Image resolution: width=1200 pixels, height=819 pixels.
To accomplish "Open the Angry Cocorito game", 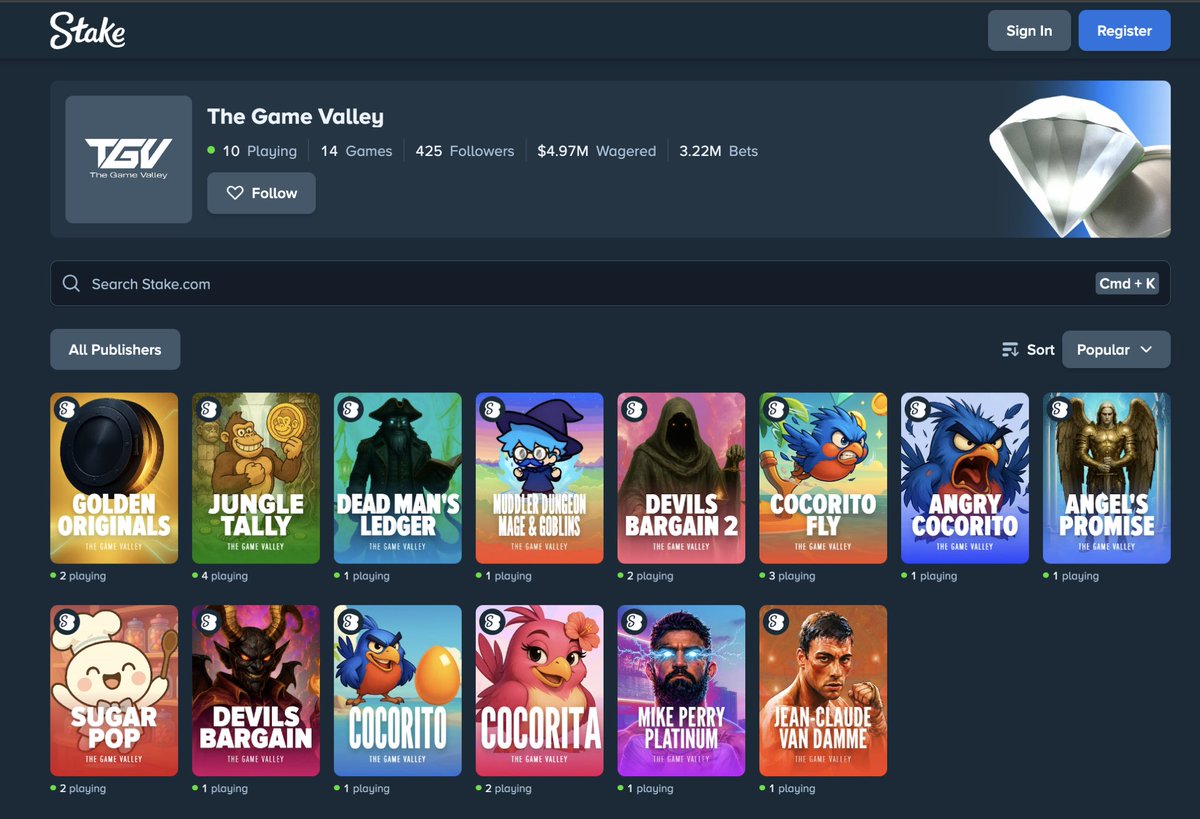I will click(x=966, y=478).
